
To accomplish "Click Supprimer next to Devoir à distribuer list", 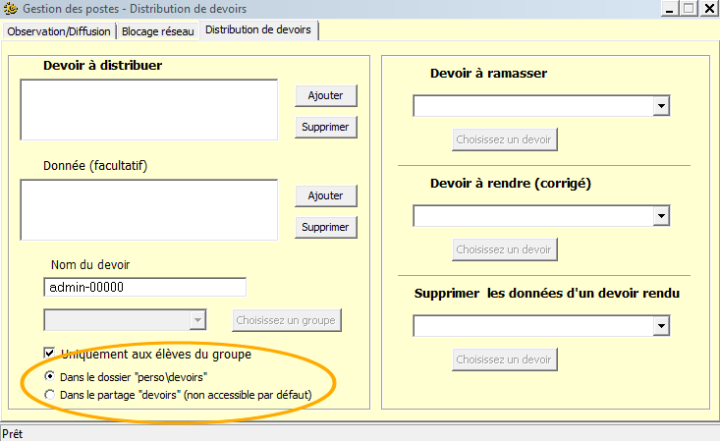I will click(325, 127).
